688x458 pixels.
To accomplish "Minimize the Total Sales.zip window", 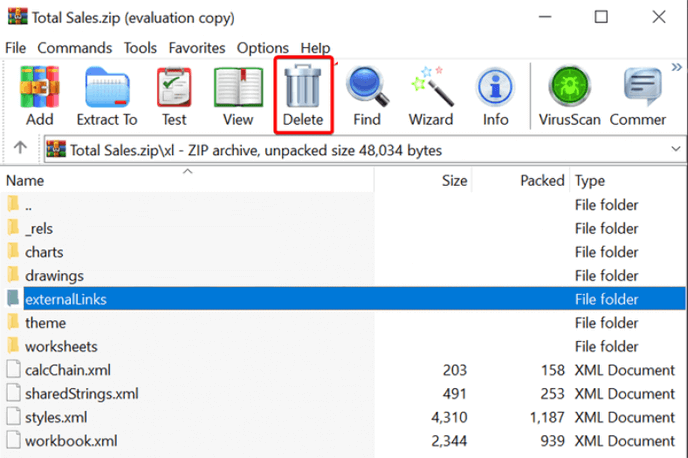I will coord(545,17).
